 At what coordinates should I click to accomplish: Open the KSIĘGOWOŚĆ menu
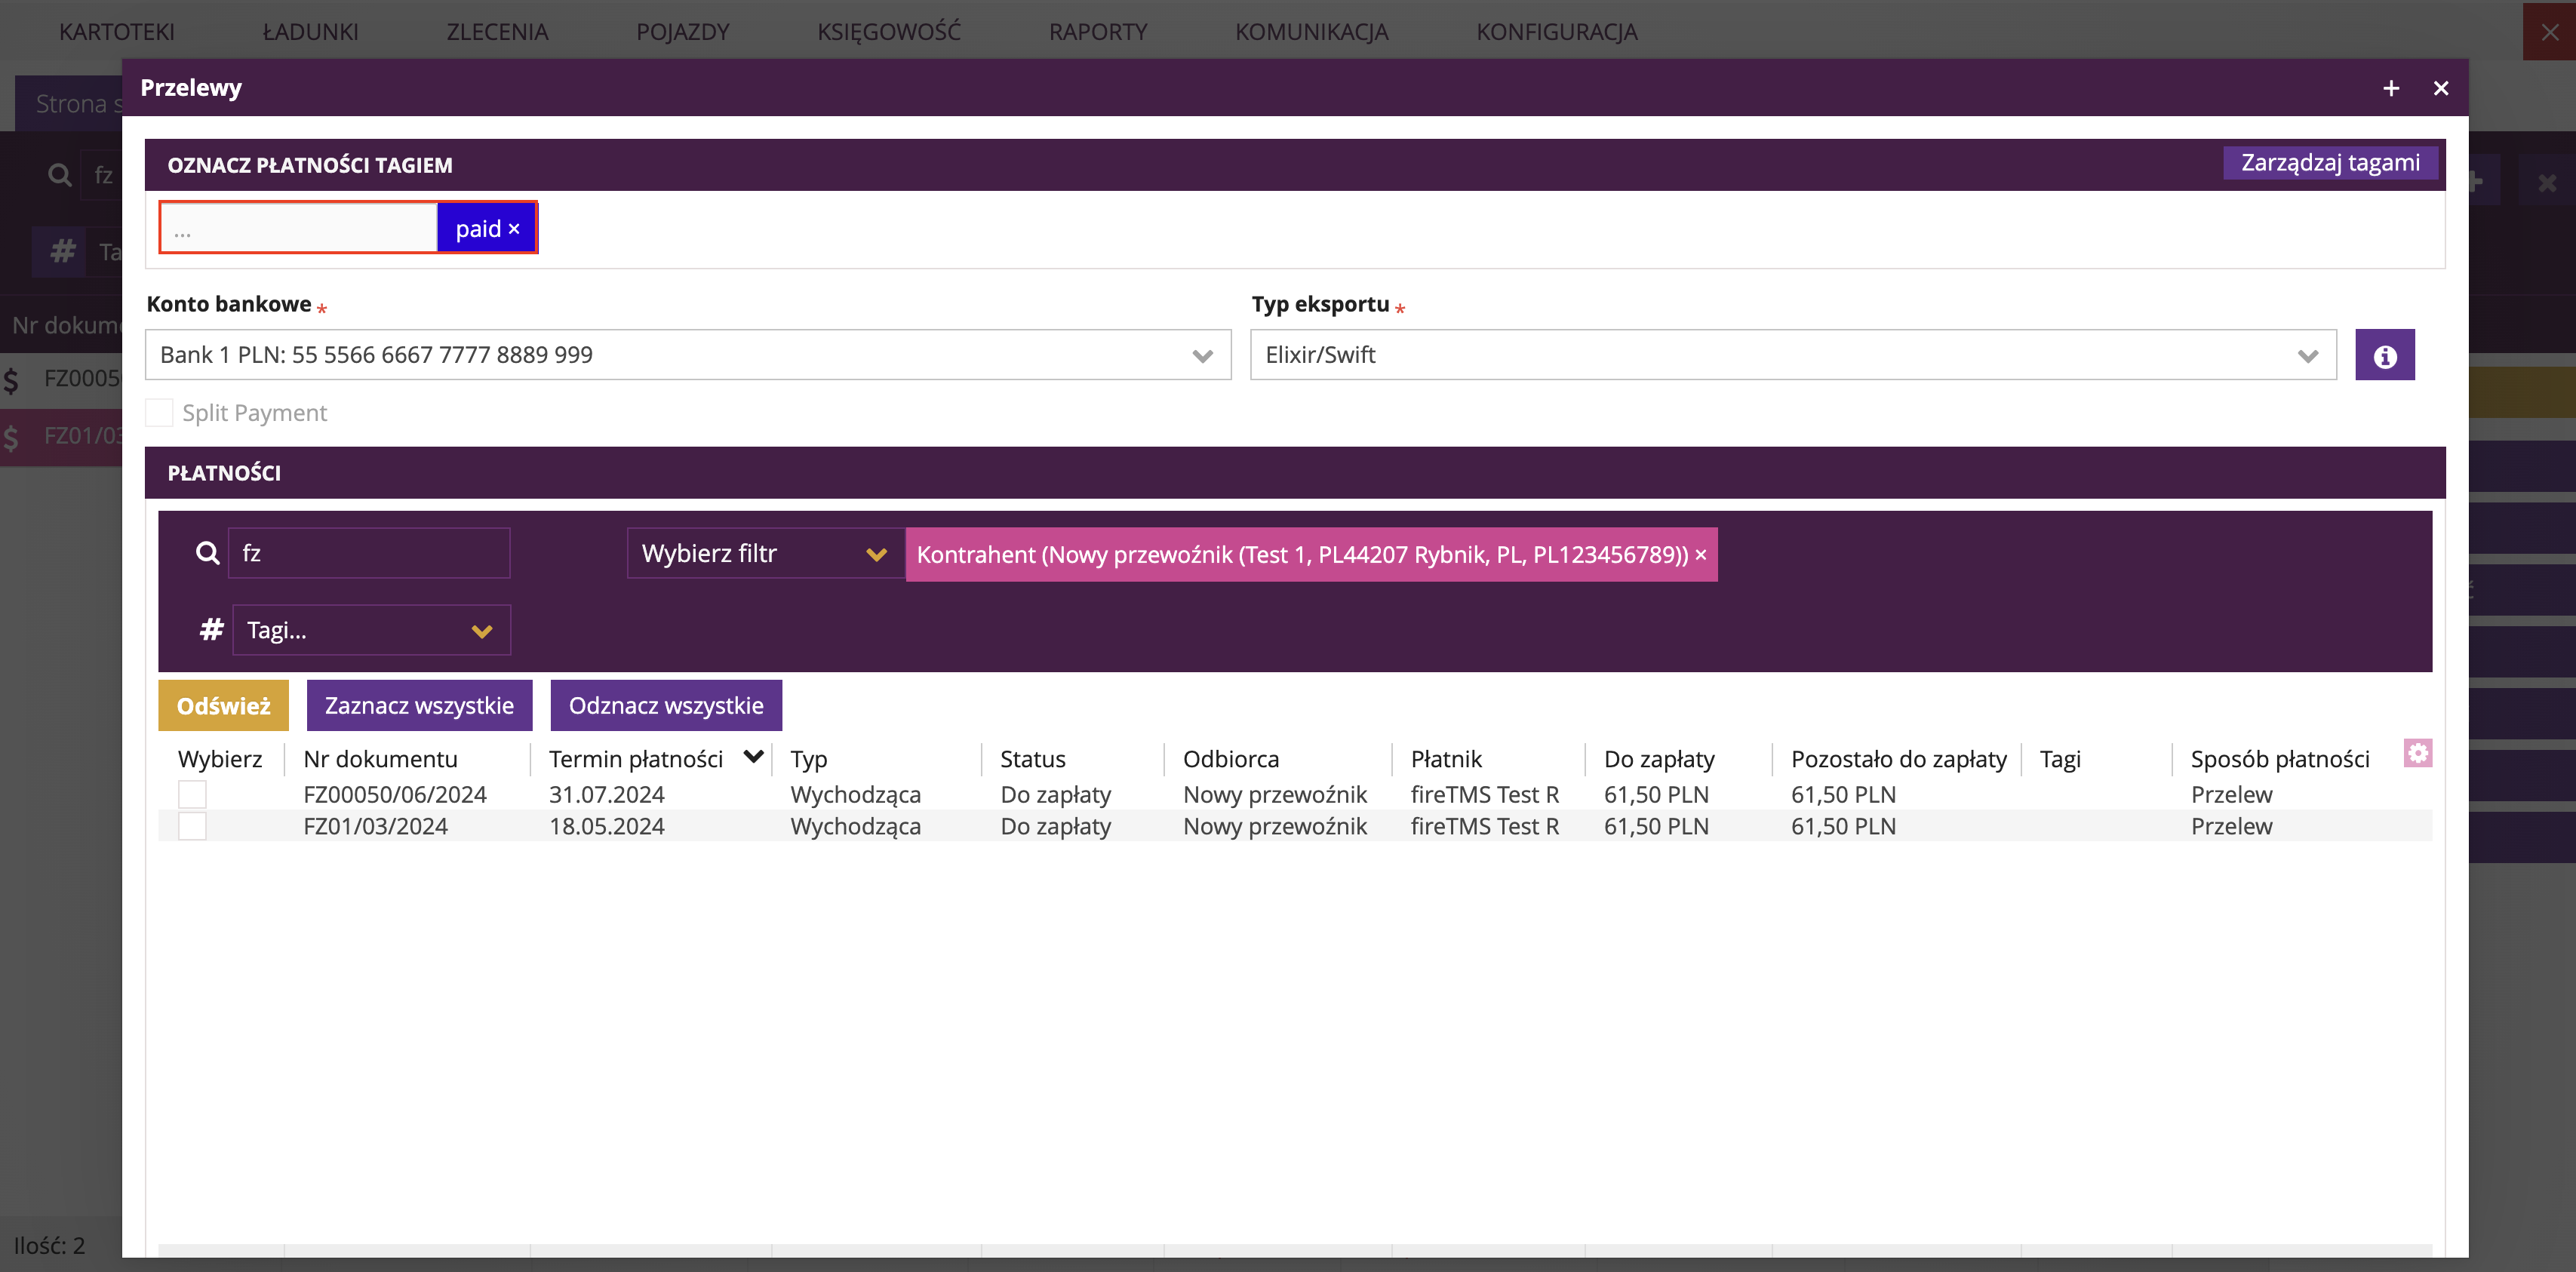coord(888,32)
